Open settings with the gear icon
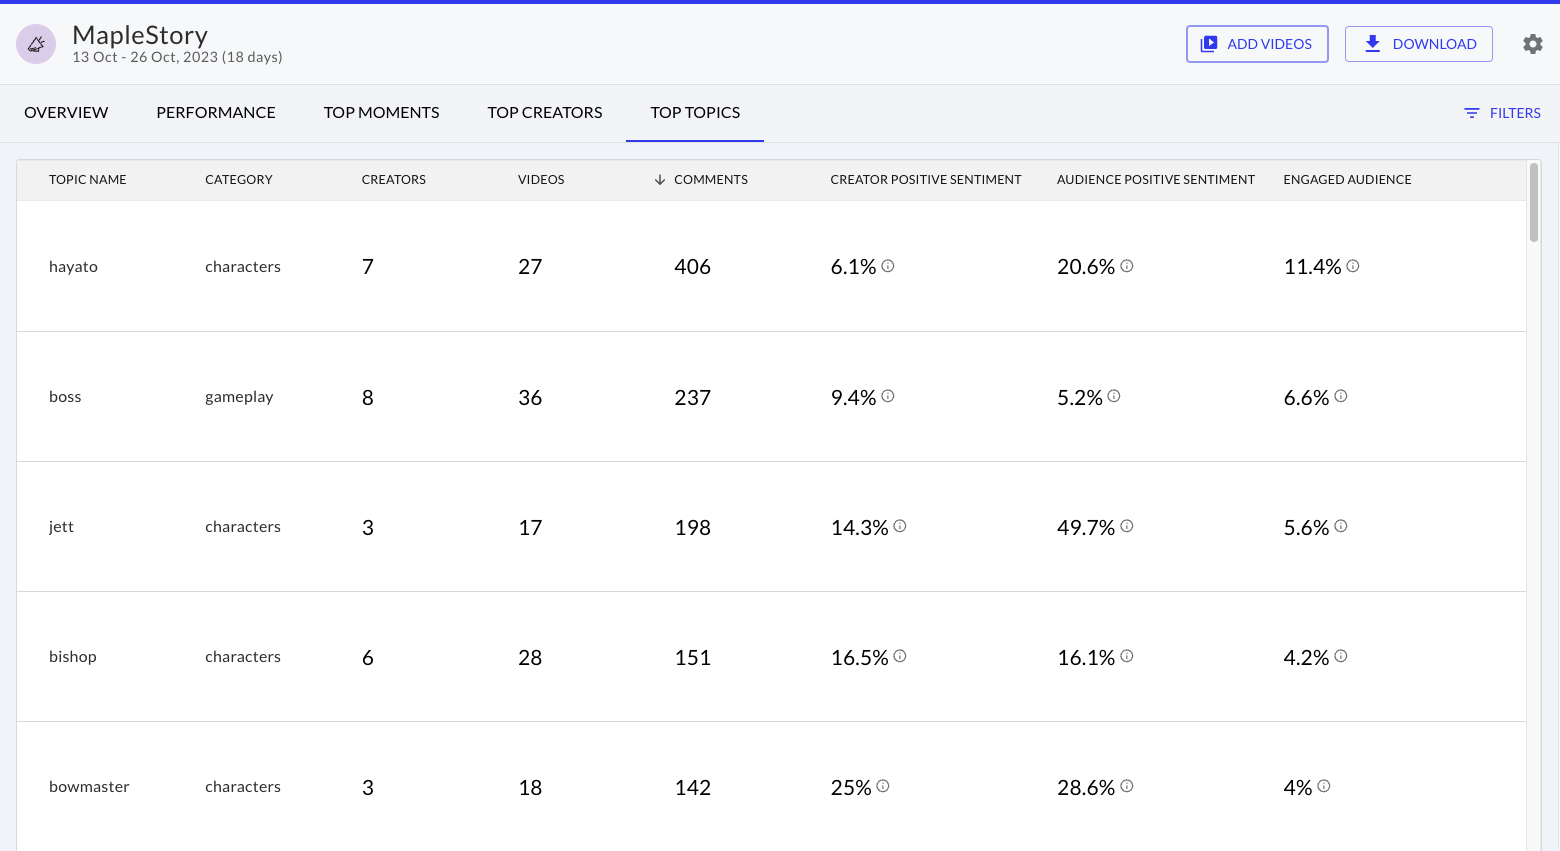This screenshot has height=851, width=1560. pyautogui.click(x=1532, y=44)
